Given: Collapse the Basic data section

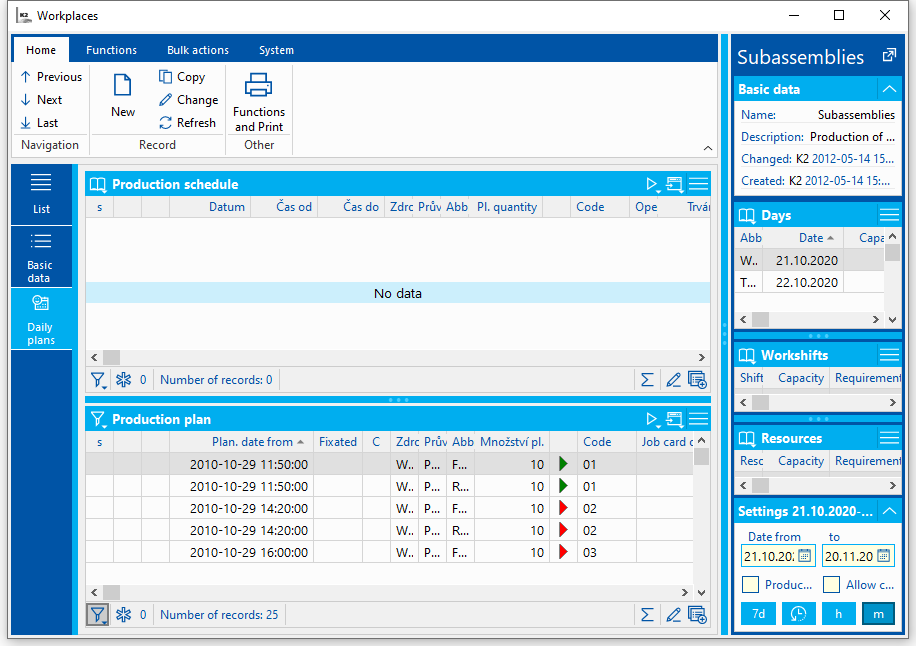Looking at the screenshot, I should click(889, 89).
